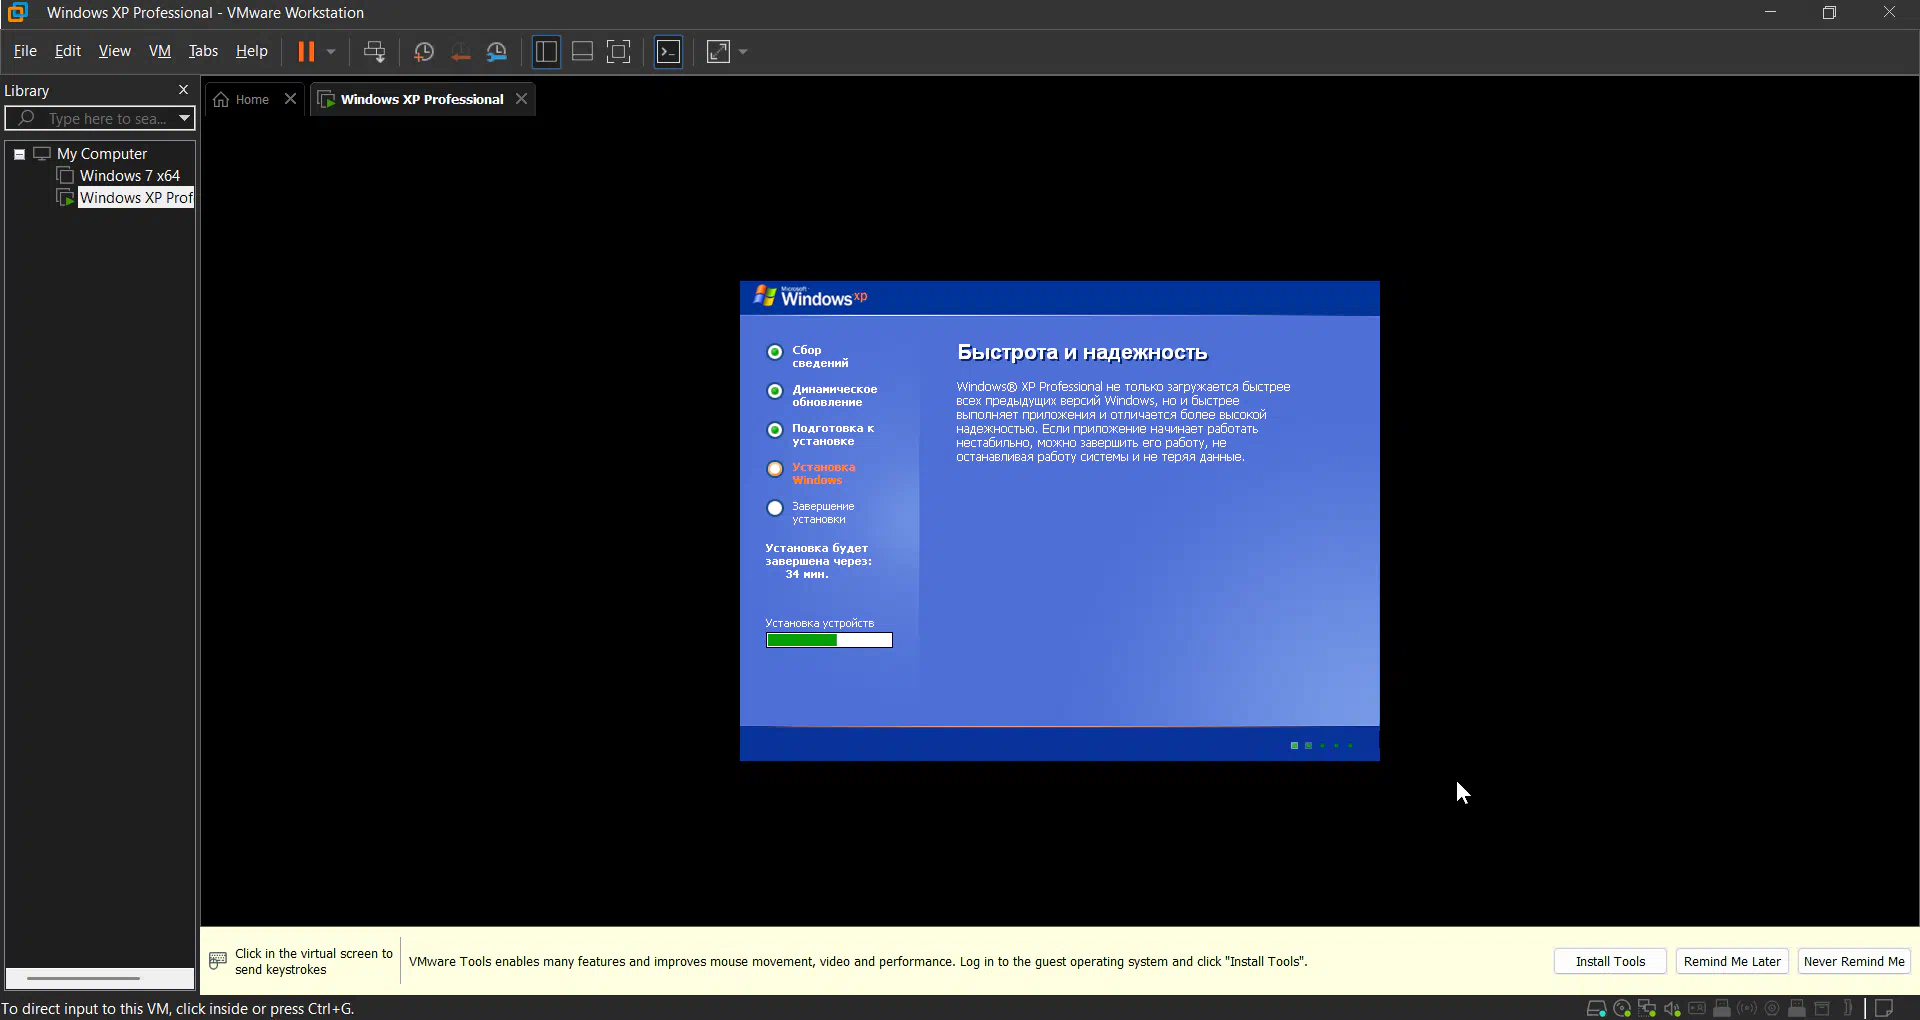The width and height of the screenshot is (1920, 1020).
Task: Open the library search filter dropdown
Action: click(x=184, y=118)
